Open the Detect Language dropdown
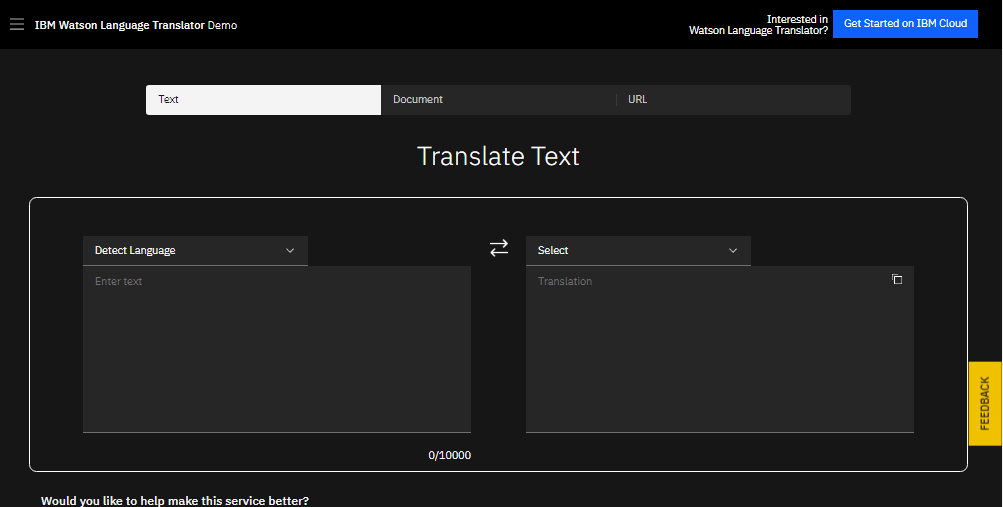The height and width of the screenshot is (507, 1003). (195, 251)
